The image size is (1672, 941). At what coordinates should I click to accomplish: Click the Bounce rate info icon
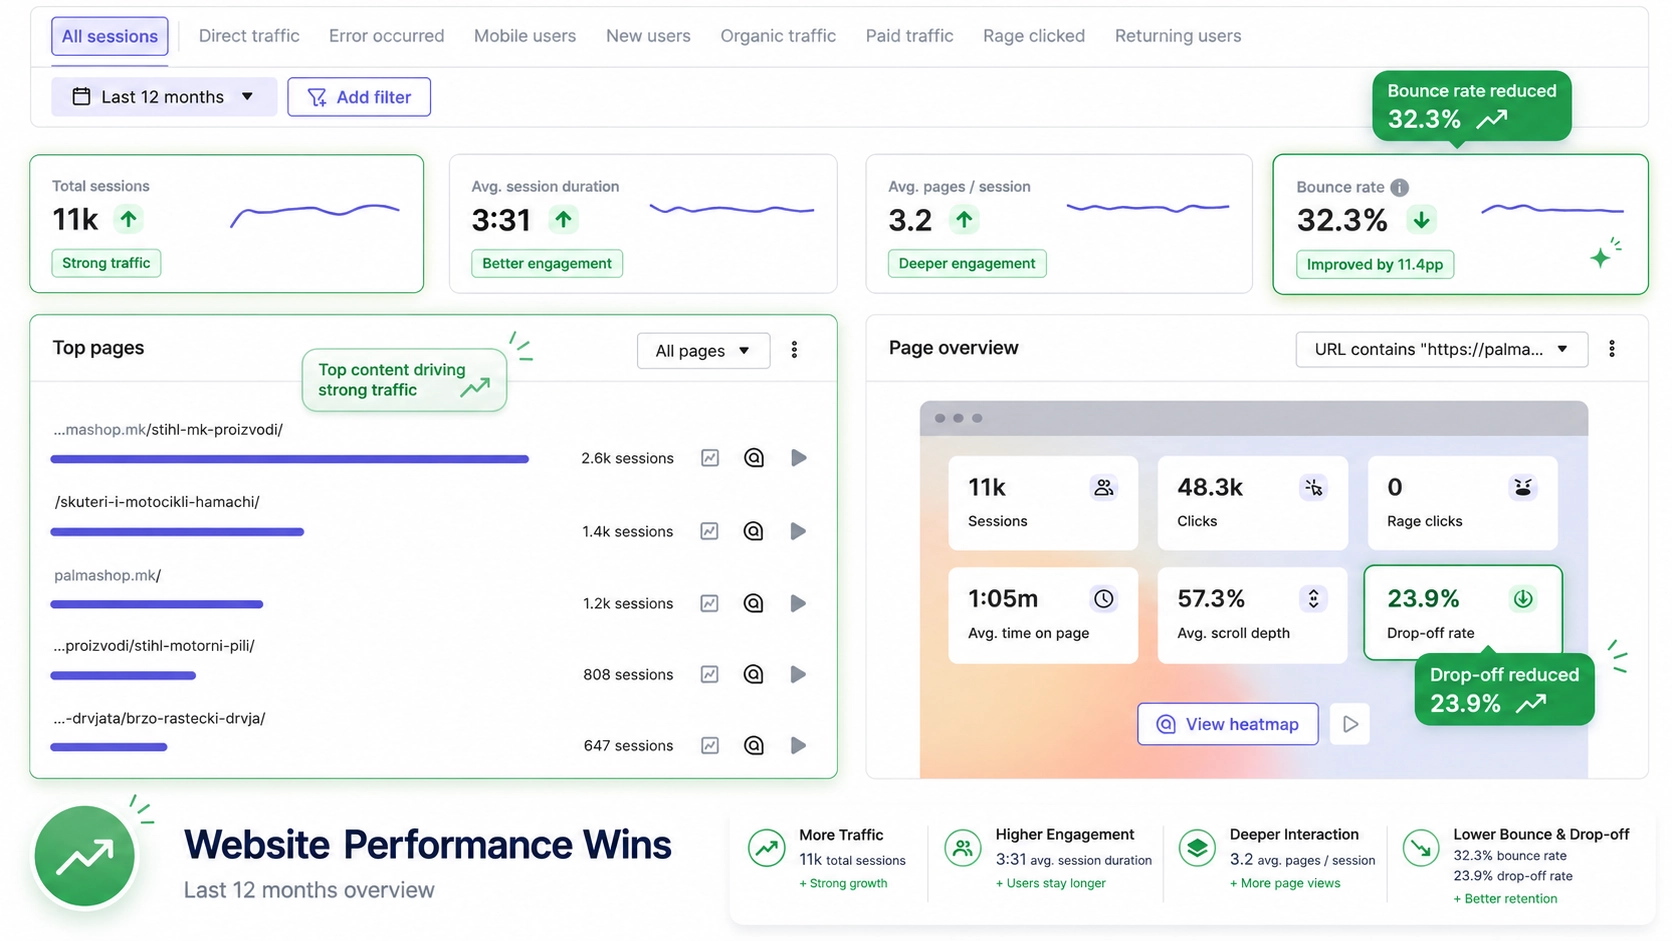coord(1400,187)
